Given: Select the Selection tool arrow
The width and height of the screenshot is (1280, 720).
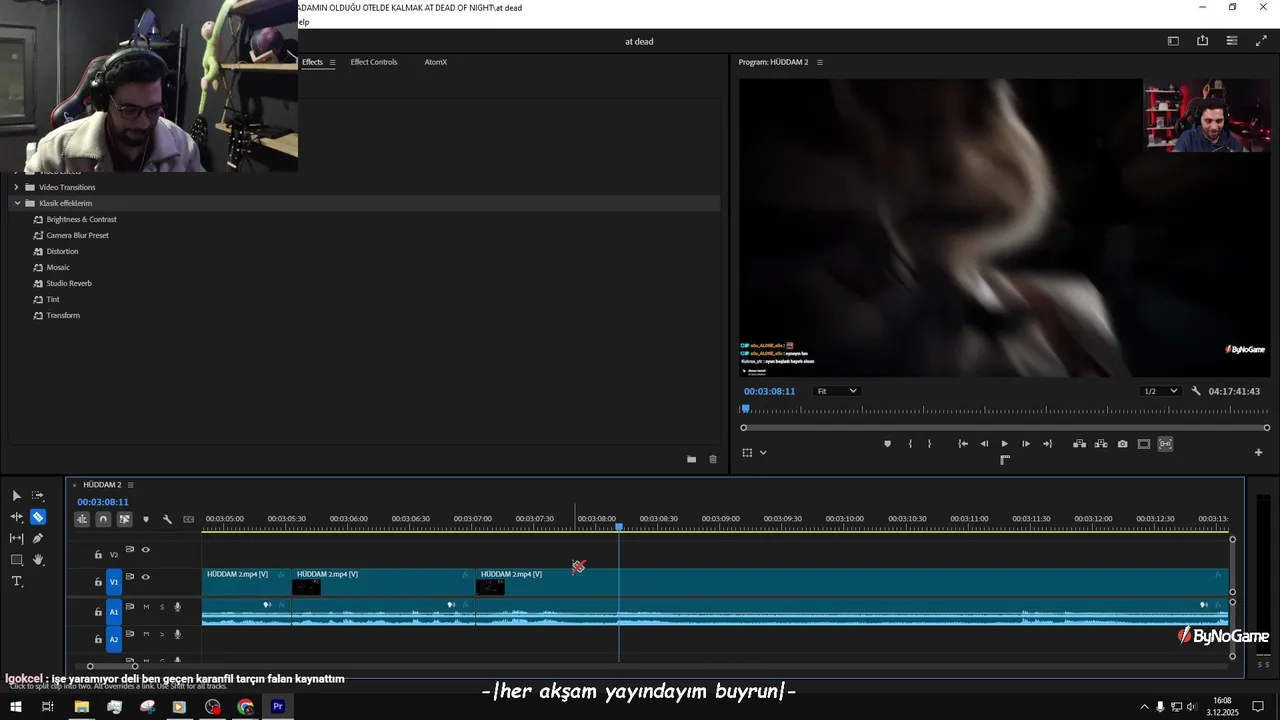Looking at the screenshot, I should (x=16, y=496).
